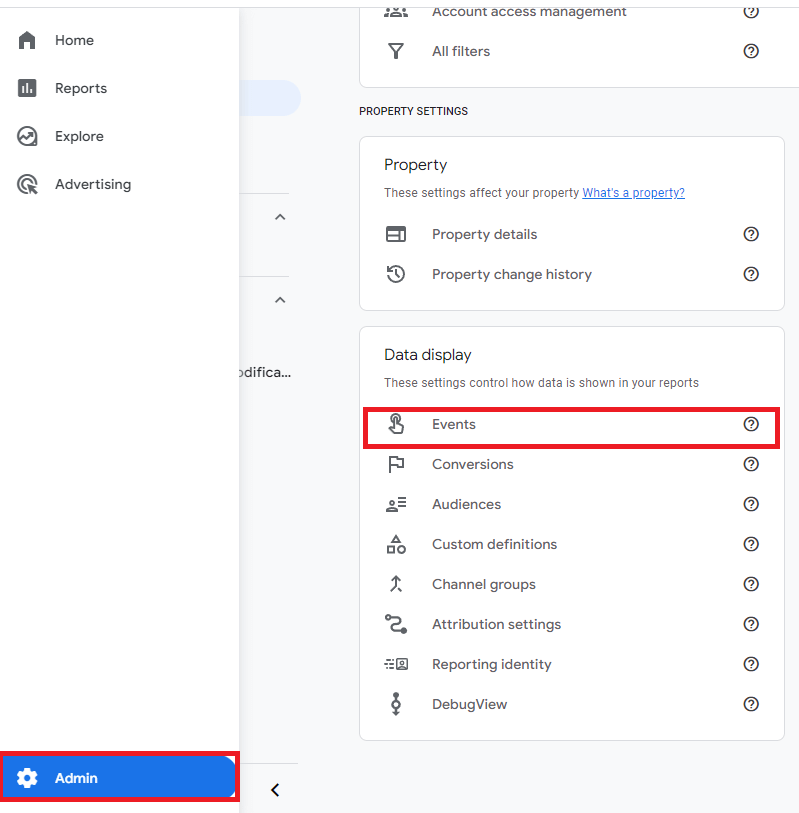Click the Conversions flag icon
Screen dimensions: 799x813
click(396, 464)
